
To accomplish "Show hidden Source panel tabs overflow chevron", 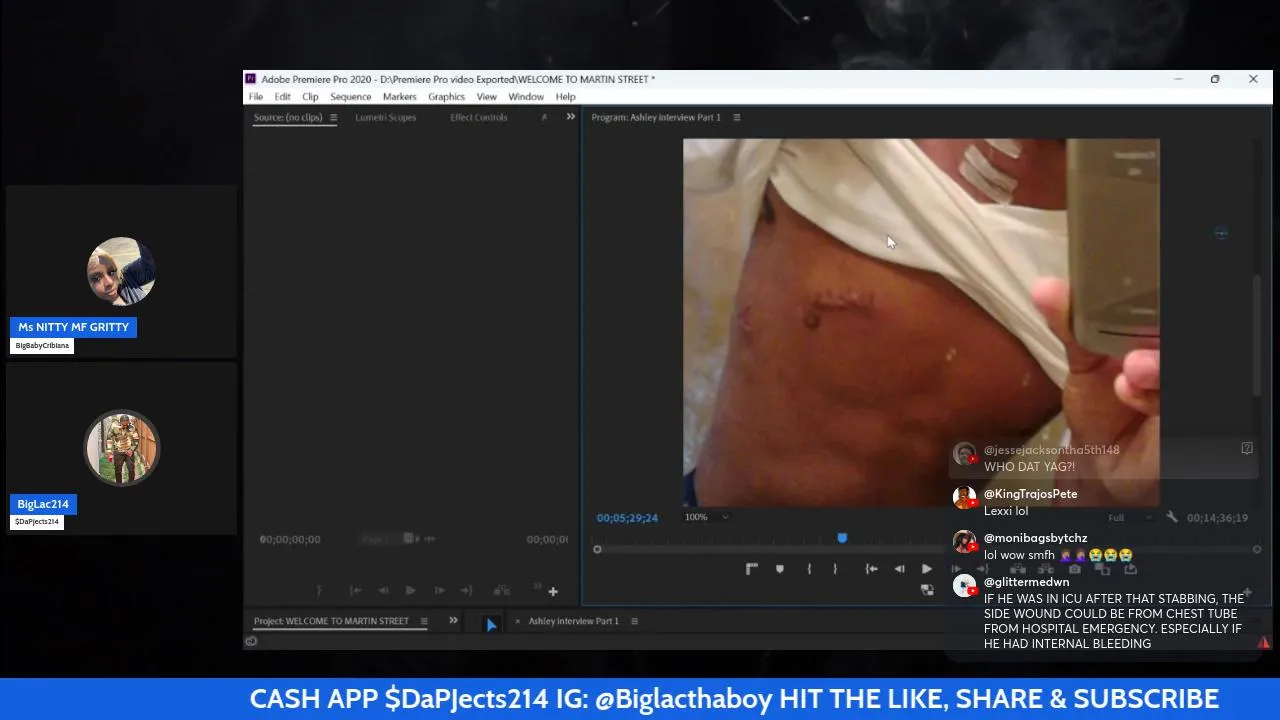I will tap(571, 117).
